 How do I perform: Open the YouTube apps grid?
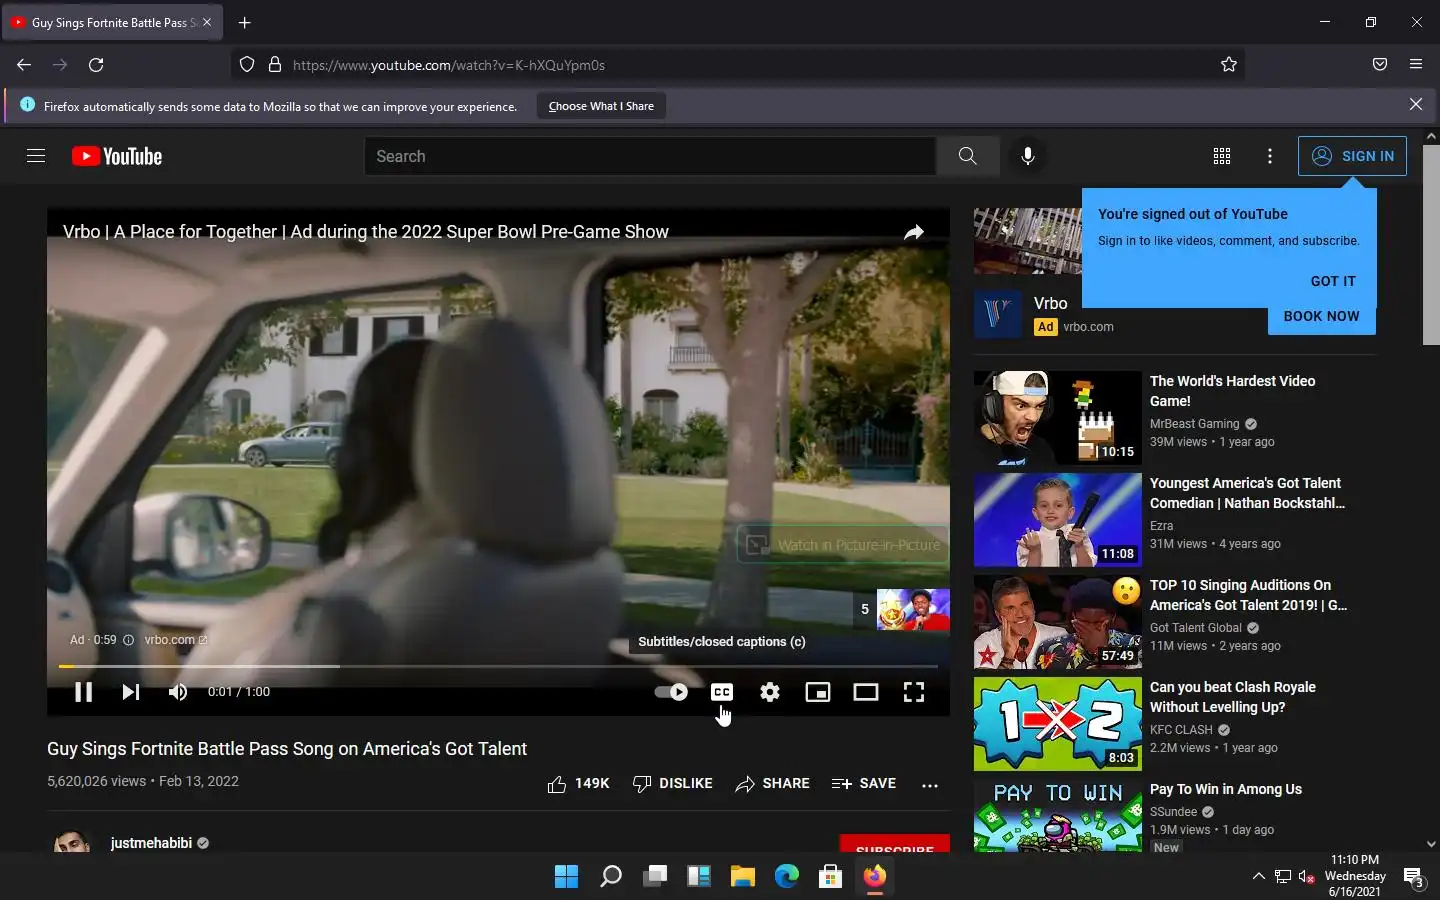(1222, 156)
